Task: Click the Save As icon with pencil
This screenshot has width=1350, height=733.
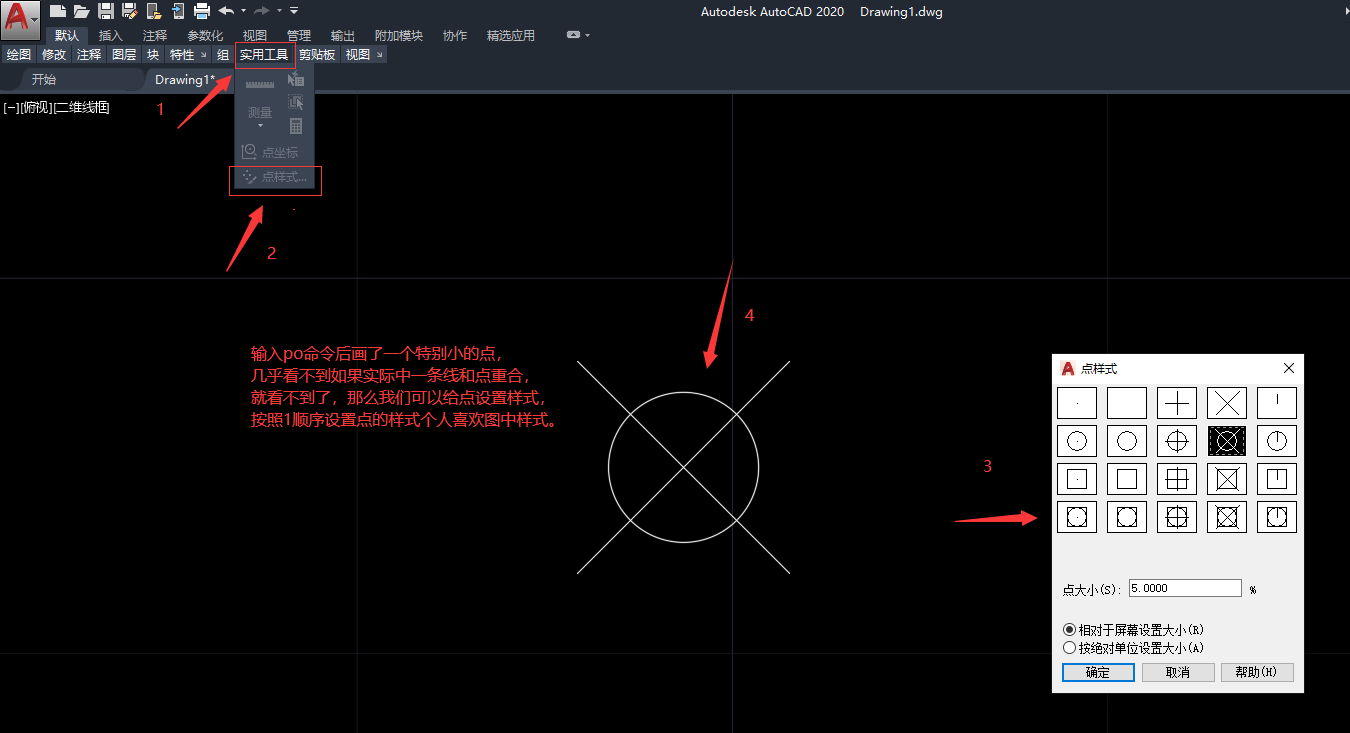Action: click(129, 11)
